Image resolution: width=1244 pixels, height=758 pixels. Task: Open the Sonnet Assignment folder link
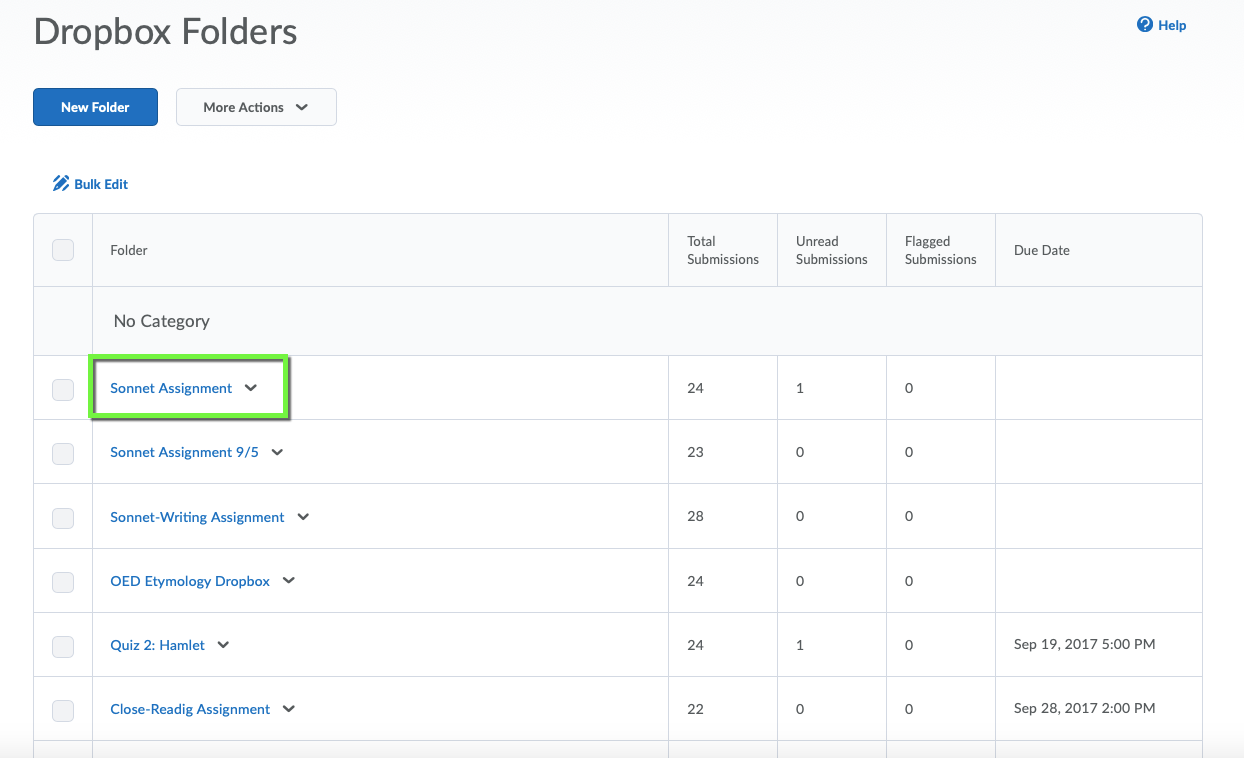[171, 388]
